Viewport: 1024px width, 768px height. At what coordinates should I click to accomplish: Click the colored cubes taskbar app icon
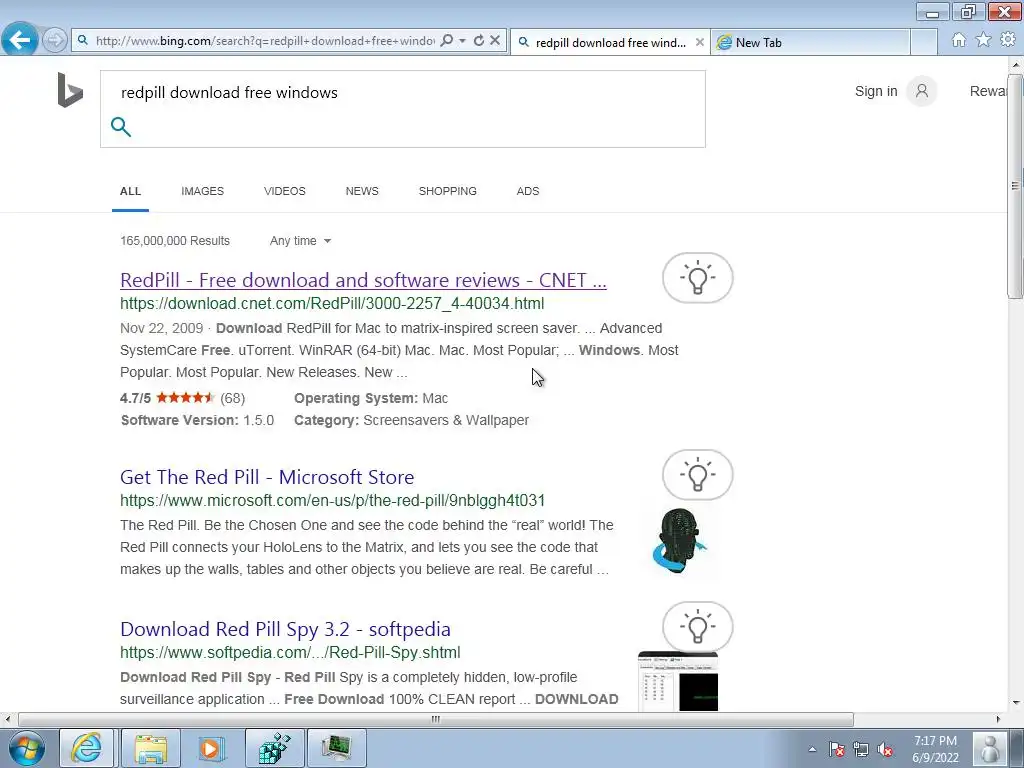[x=274, y=748]
